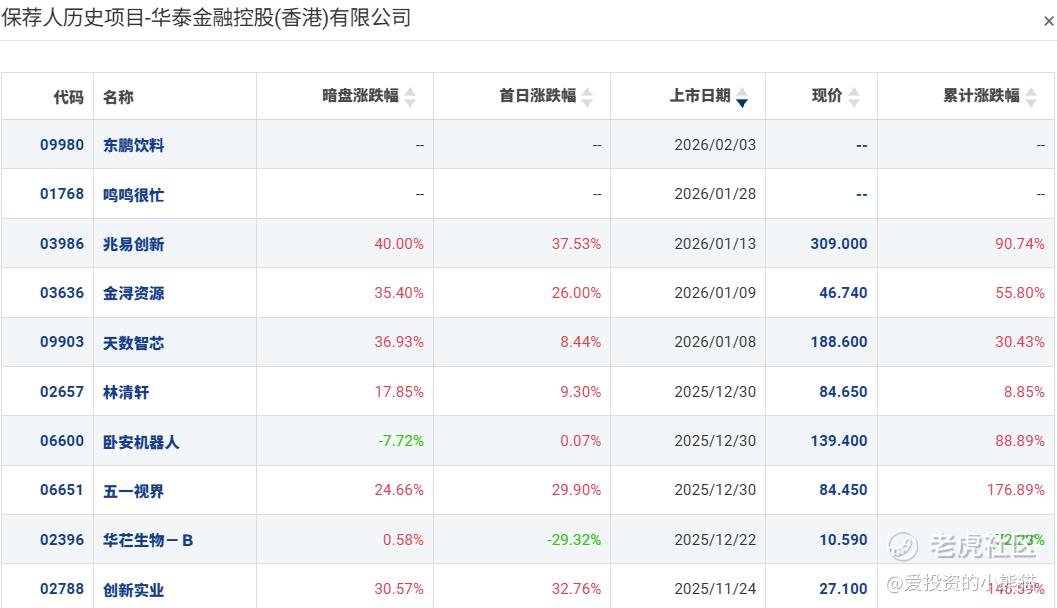Viewport: 1057px width, 608px height.
Task: Select current price 84.650
Action: (x=843, y=392)
